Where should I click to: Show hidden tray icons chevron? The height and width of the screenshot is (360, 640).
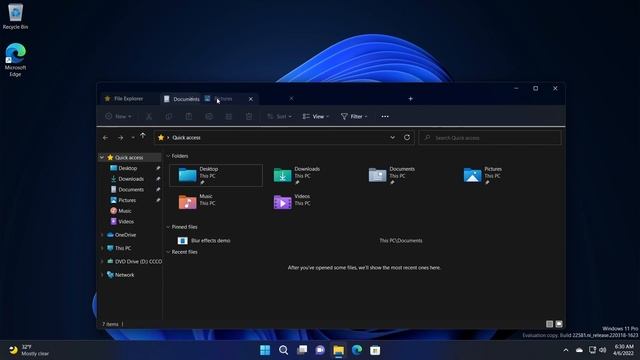[x=566, y=350]
